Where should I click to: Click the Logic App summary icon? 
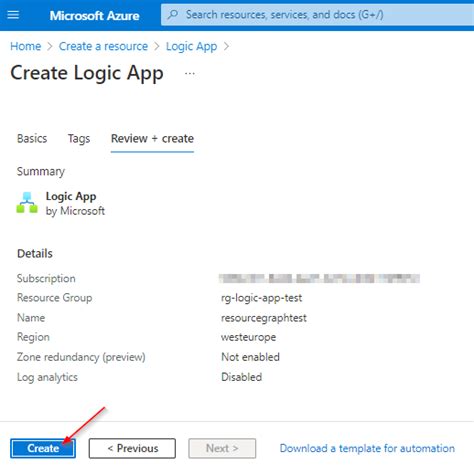(x=27, y=202)
